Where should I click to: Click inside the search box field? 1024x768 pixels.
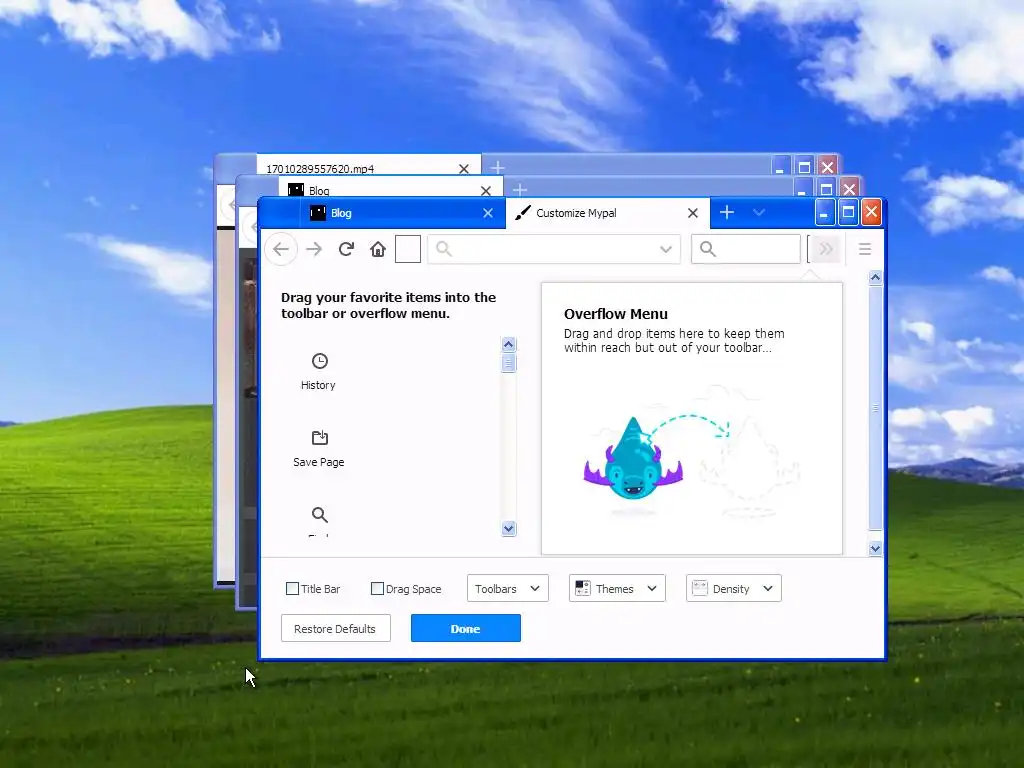(x=746, y=249)
